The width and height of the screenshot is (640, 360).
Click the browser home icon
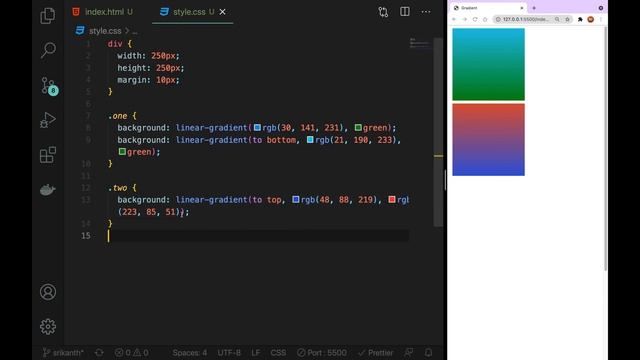(x=485, y=19)
